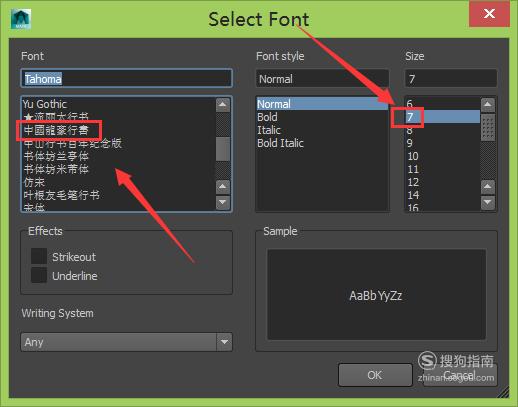Select Yu Gothic in font list
518x407 pixels.
coord(118,104)
